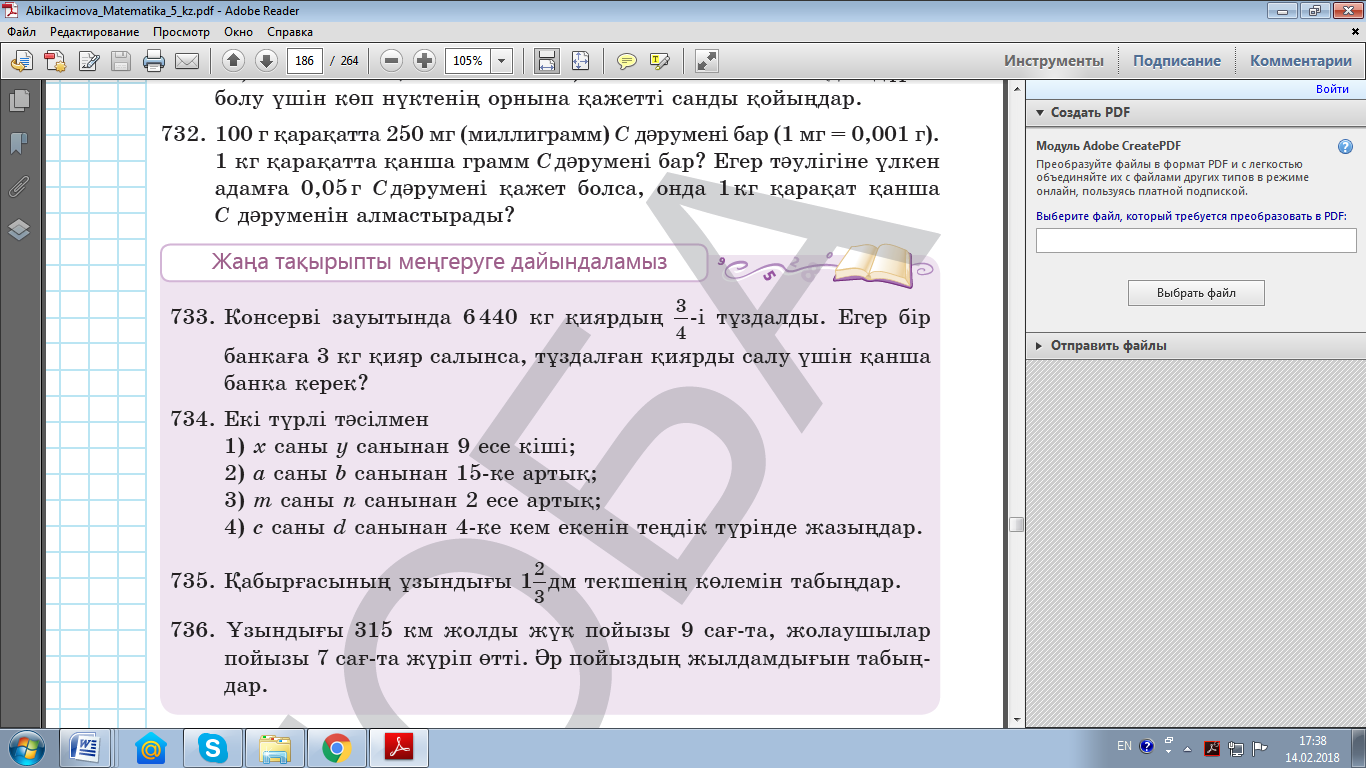The image size is (1366, 768).
Task: Open the Редактирование menu
Action: point(94,32)
